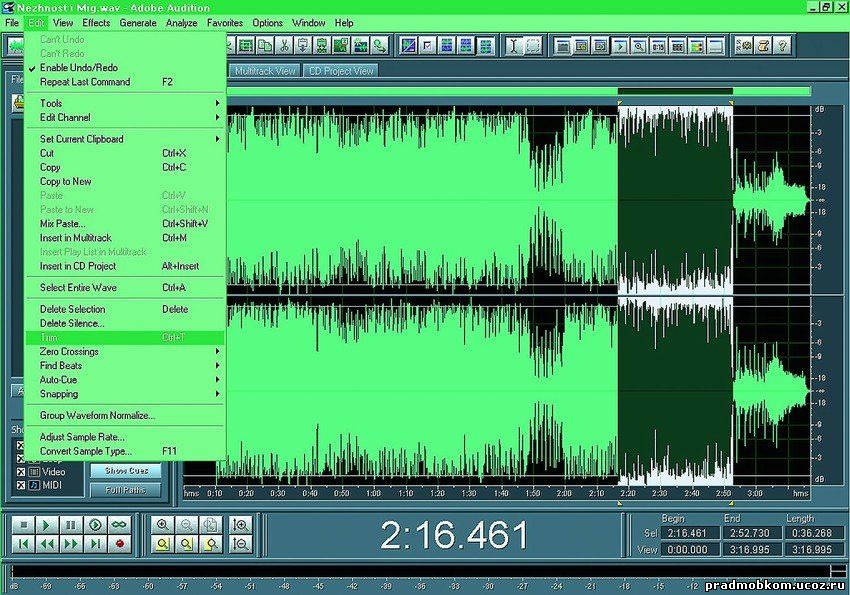Choose Copy to New menu item
The width and height of the screenshot is (850, 595).
(x=125, y=181)
